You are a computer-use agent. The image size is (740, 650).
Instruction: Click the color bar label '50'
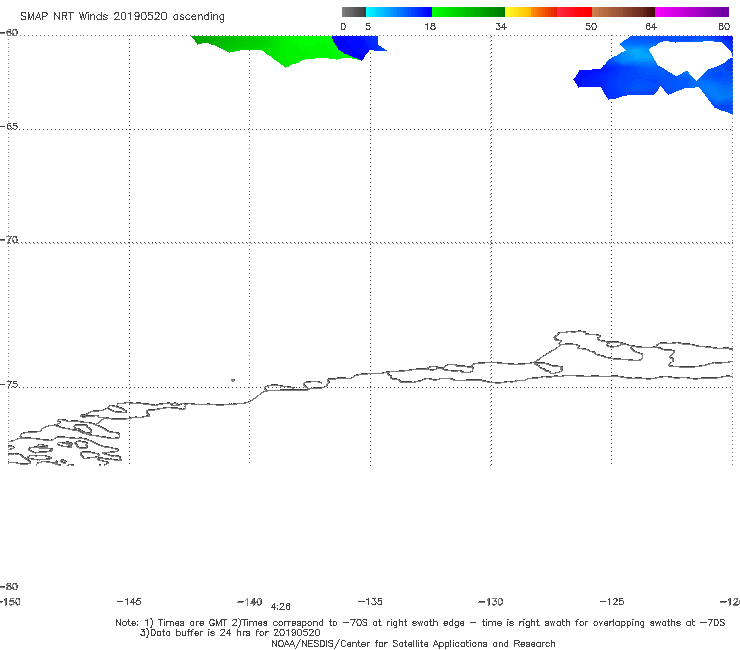pos(591,26)
